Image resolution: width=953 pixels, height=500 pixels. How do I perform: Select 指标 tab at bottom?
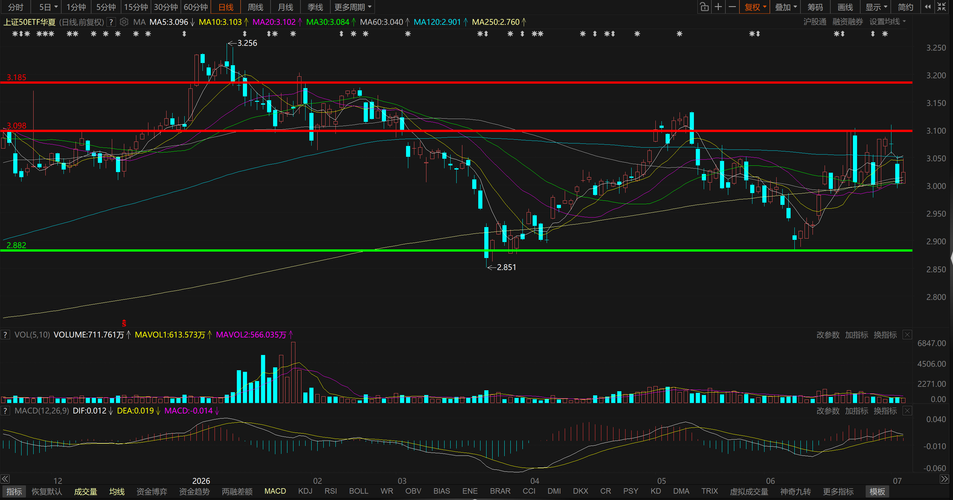click(x=13, y=491)
